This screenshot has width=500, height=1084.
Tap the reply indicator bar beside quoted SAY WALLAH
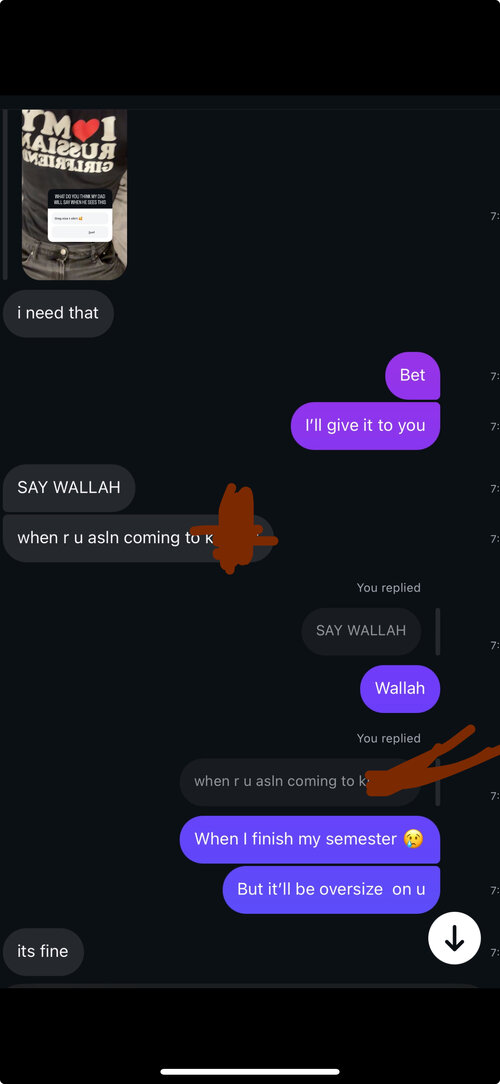tap(438, 631)
